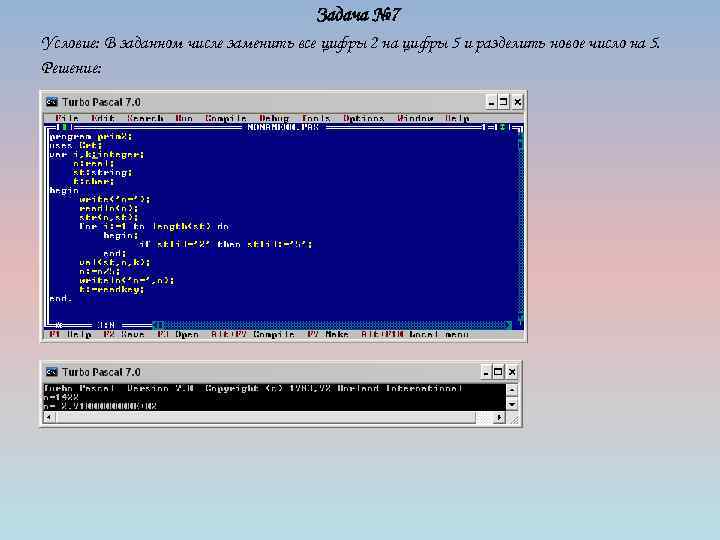
Task: Click system icon of upper Turbo Pascal window
Action: (51, 102)
